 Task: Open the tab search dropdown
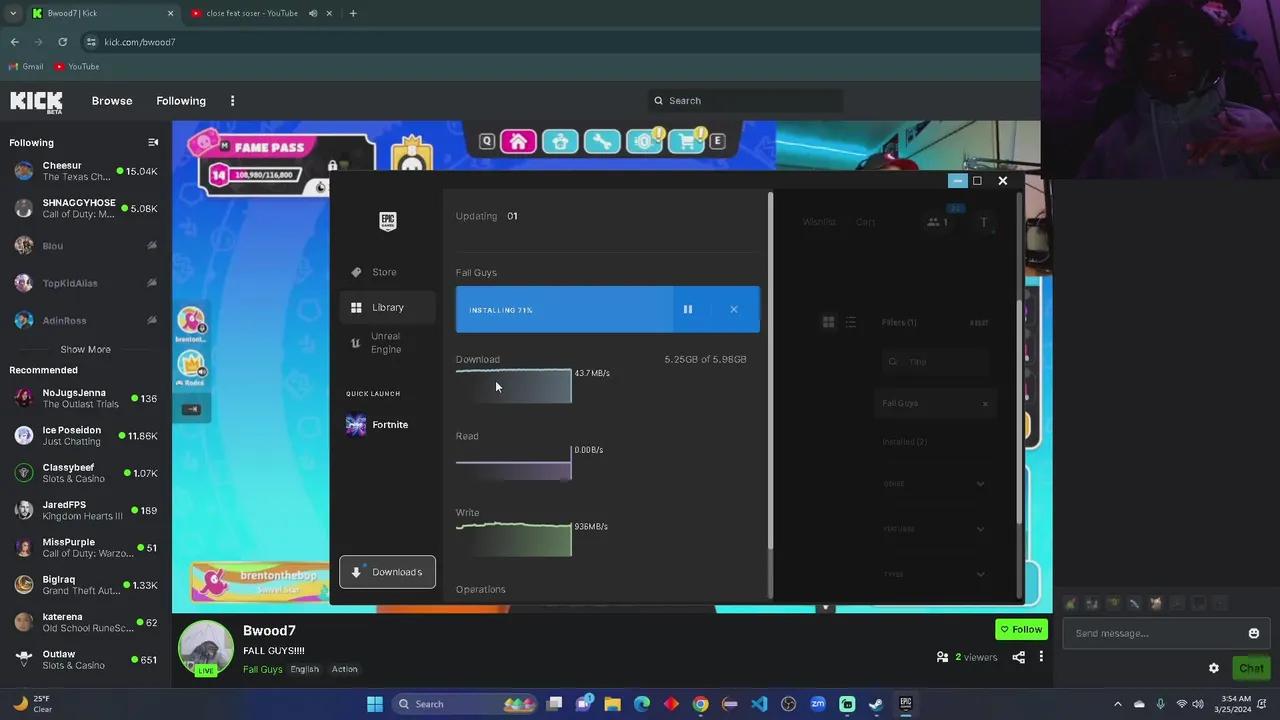tap(13, 13)
